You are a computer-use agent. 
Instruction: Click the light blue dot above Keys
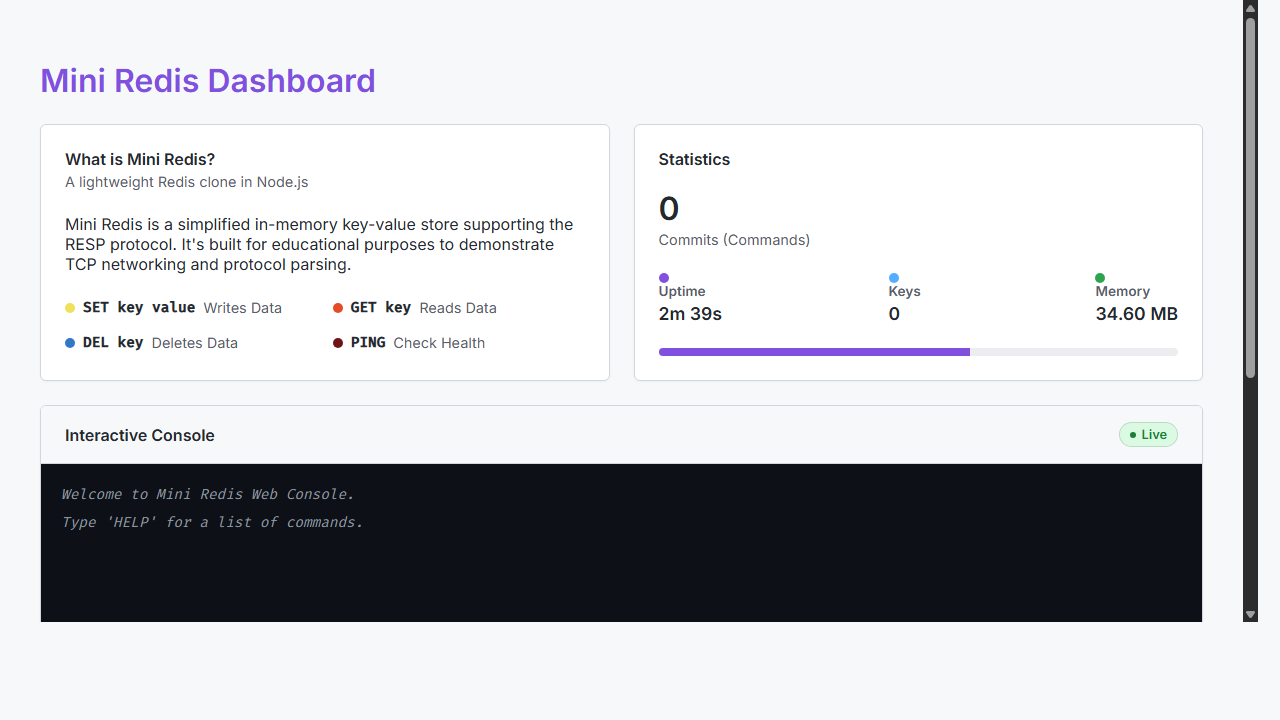click(x=894, y=278)
